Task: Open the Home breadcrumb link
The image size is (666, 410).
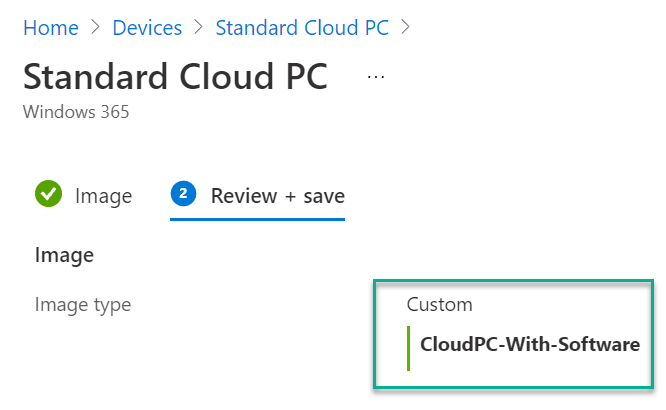Action: click(x=51, y=28)
